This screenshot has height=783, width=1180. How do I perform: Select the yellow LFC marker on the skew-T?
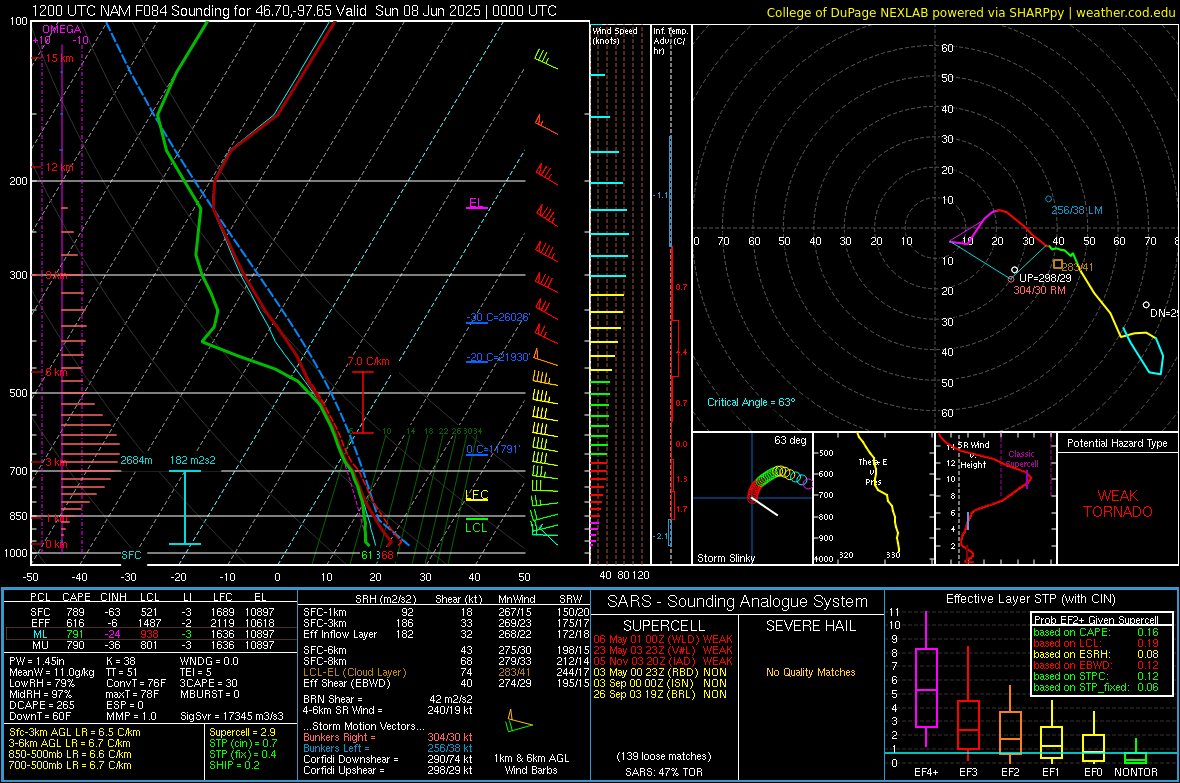(476, 495)
